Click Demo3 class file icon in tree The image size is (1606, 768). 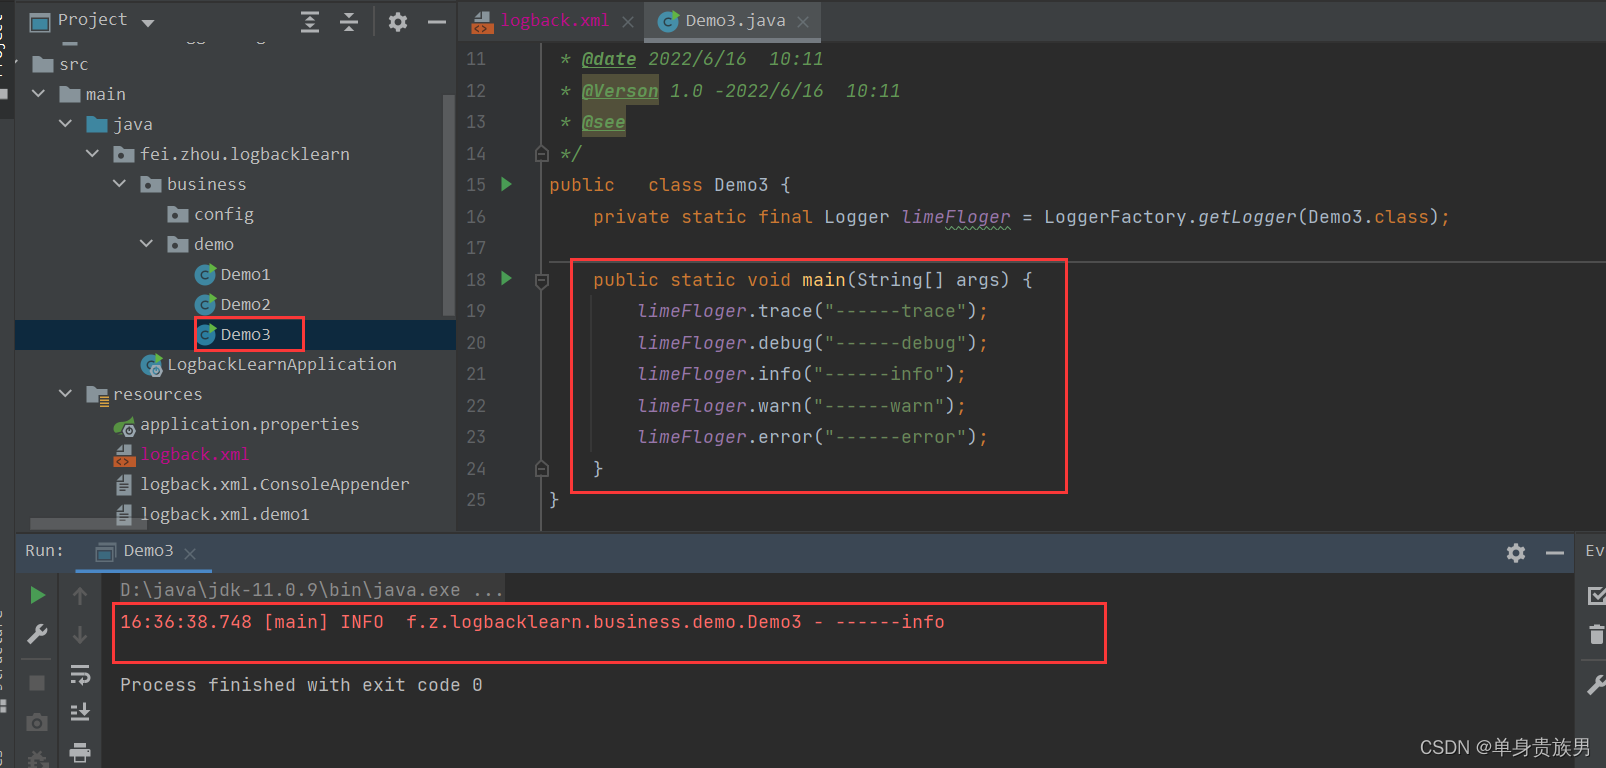tap(205, 334)
